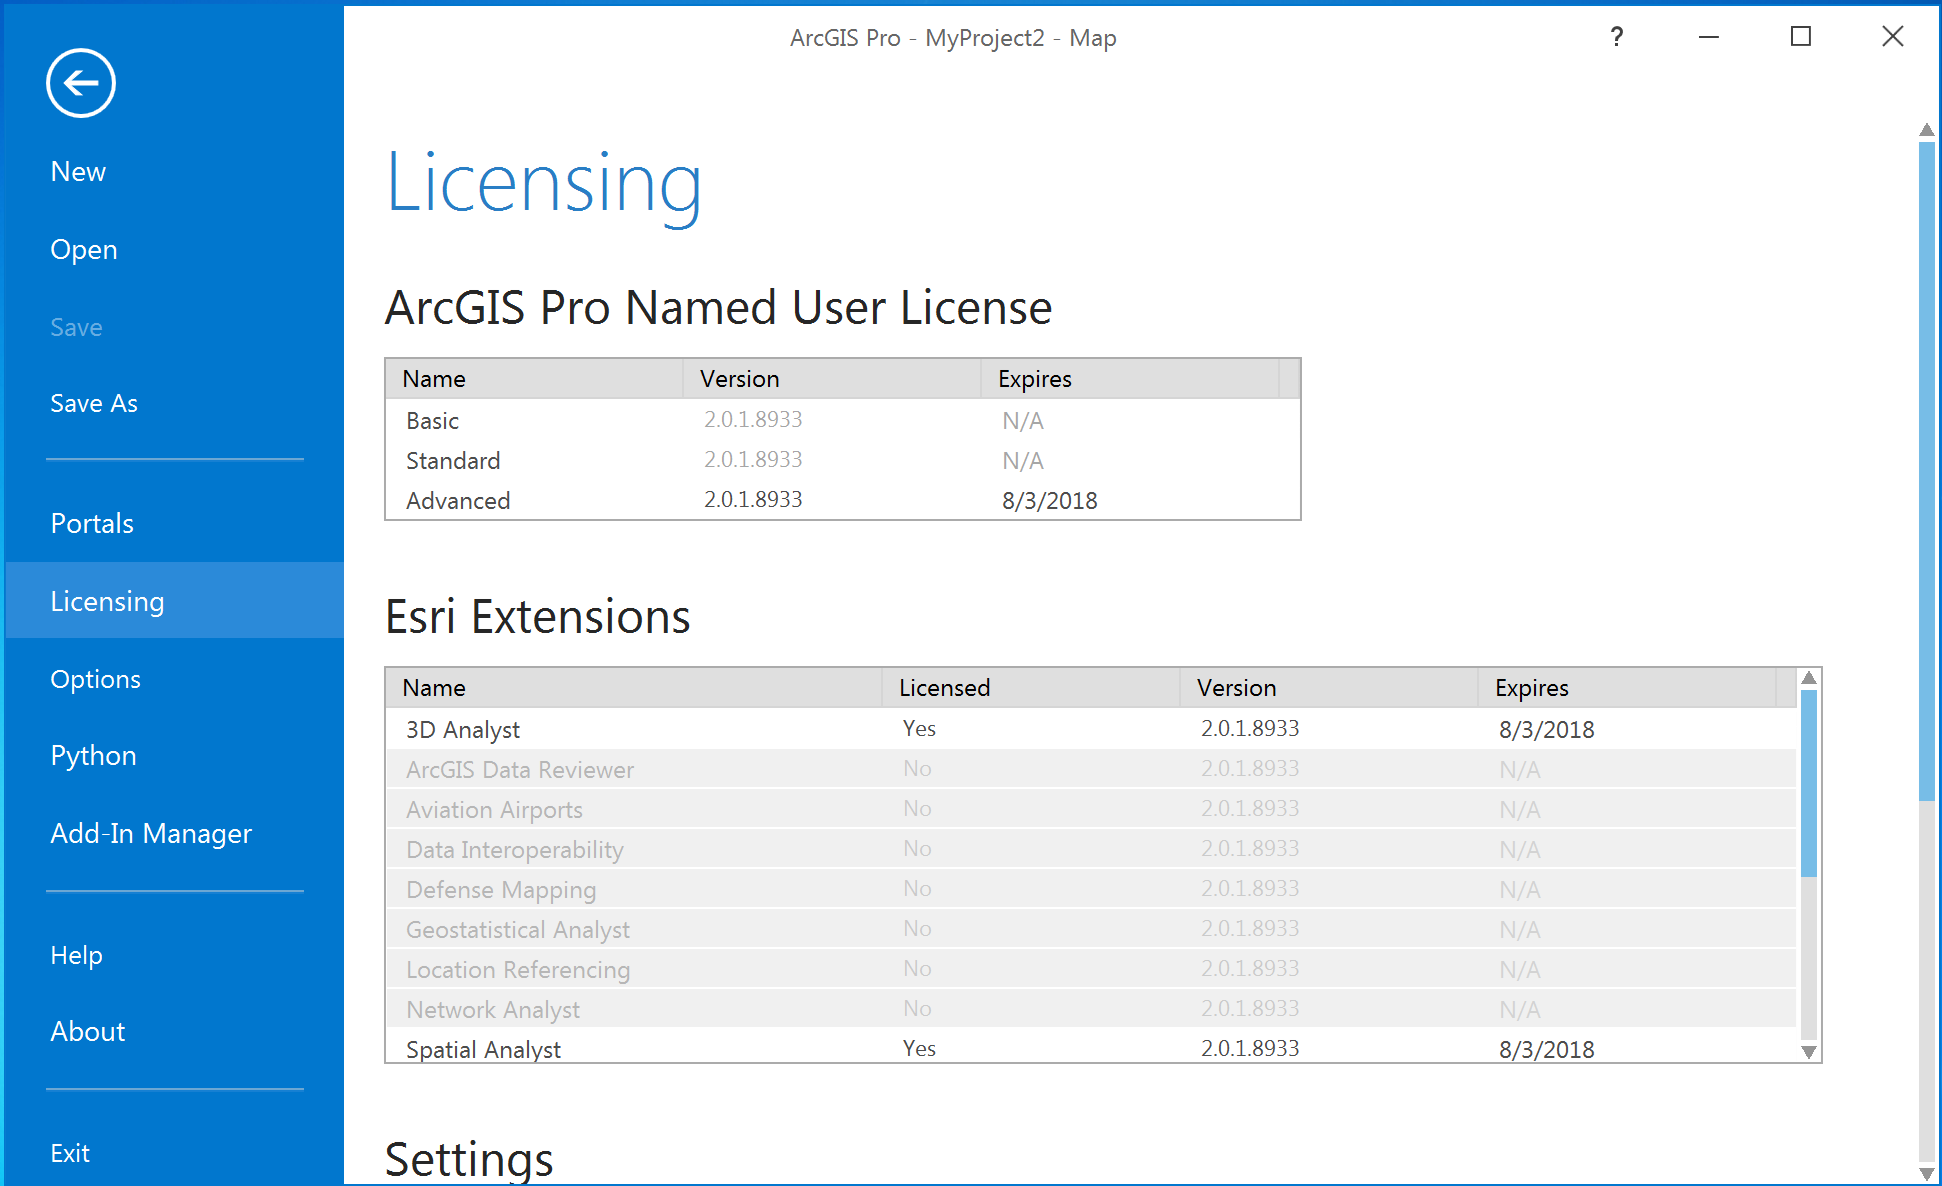Image resolution: width=1942 pixels, height=1186 pixels.
Task: Select Open in the sidebar
Action: coord(84,250)
